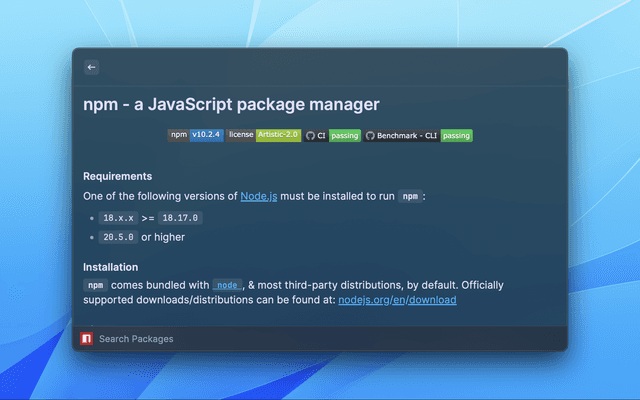Click the GitHub icon on CI badge
This screenshot has width=640, height=400.
click(x=310, y=135)
